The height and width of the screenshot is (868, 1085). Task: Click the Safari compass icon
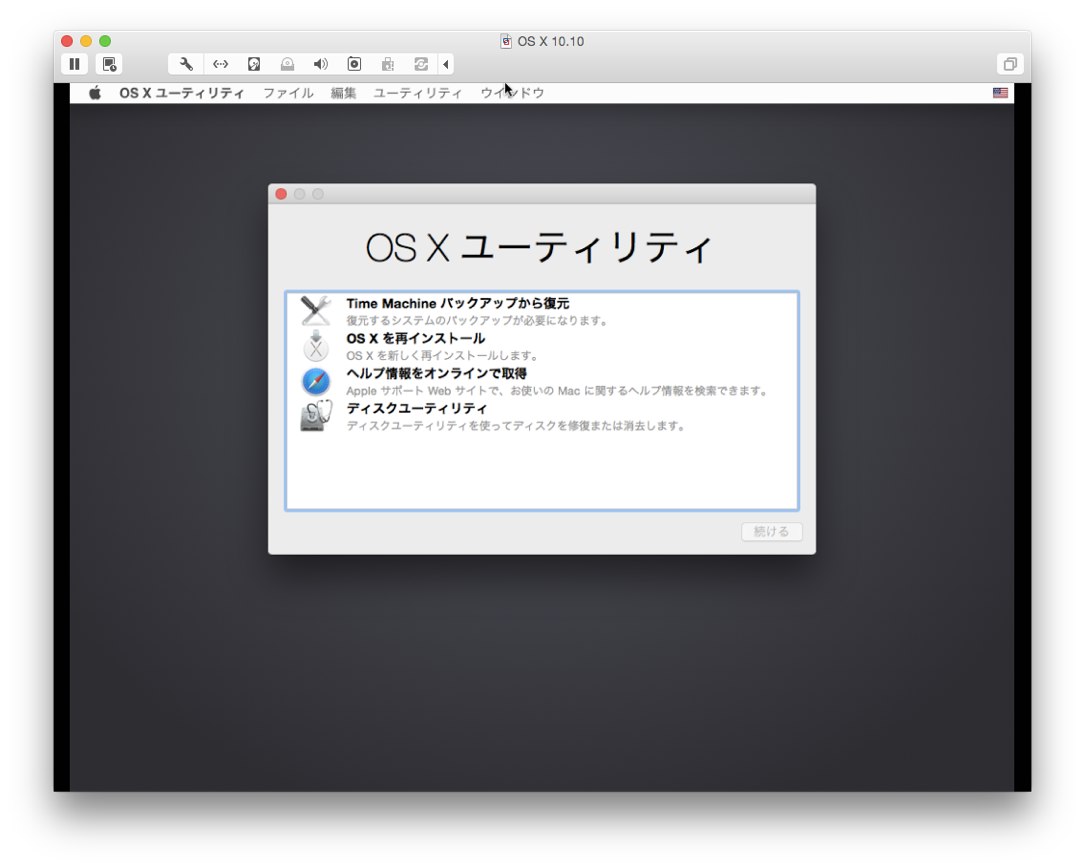[x=316, y=381]
